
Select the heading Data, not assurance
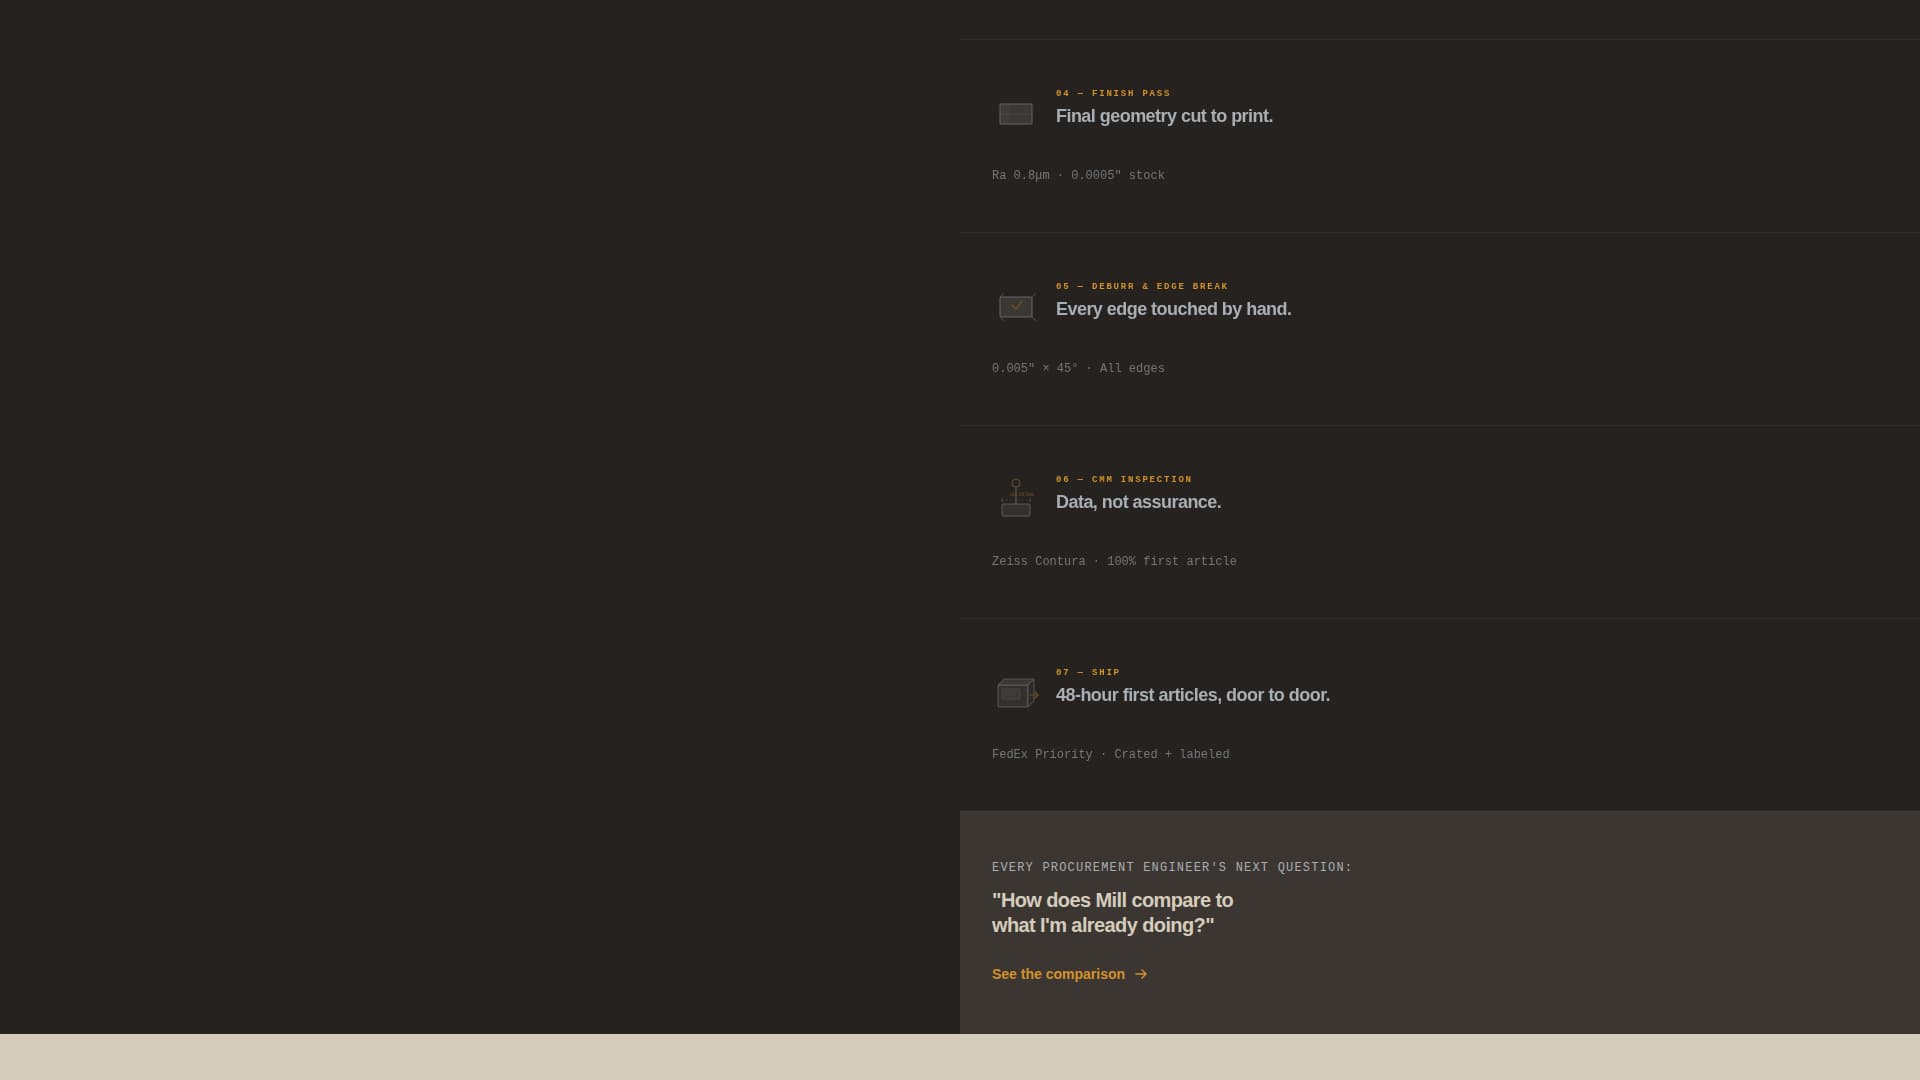[x=1138, y=502]
